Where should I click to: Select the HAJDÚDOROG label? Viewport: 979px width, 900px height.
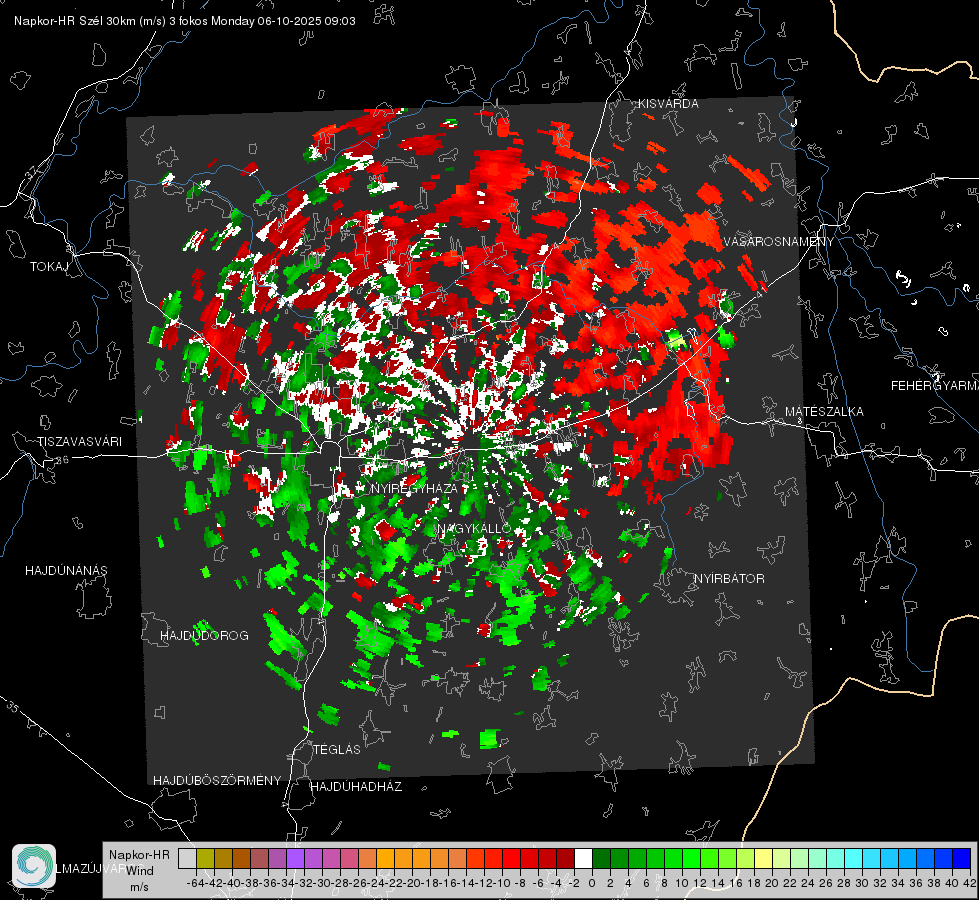[x=204, y=636]
